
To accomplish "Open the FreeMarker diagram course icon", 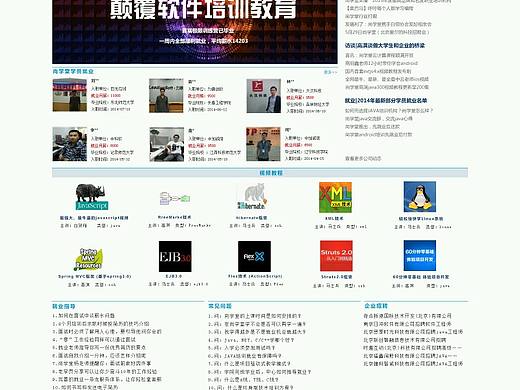I will pyautogui.click(x=175, y=199).
